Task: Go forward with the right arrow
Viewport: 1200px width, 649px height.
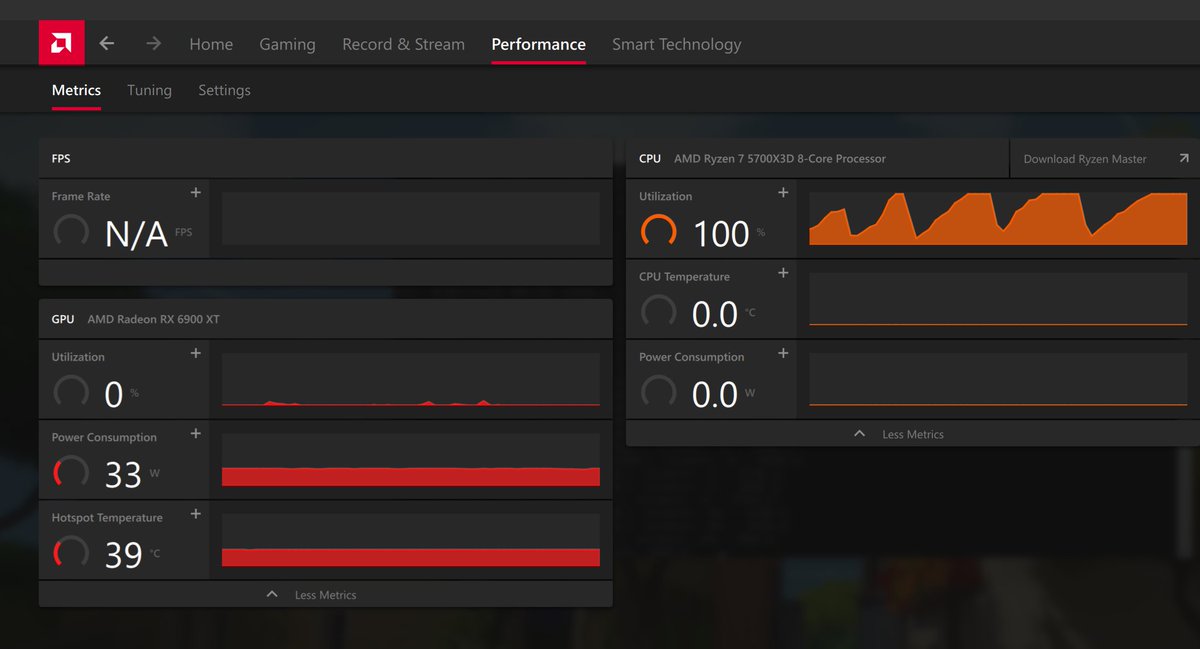Action: pyautogui.click(x=153, y=43)
